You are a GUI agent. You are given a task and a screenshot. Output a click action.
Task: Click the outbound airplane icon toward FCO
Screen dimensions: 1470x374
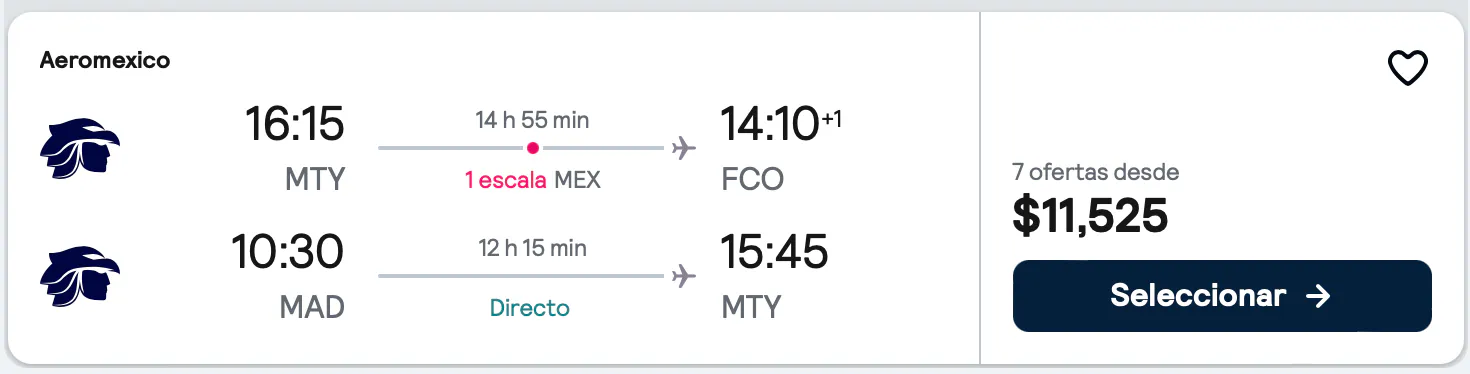(684, 149)
